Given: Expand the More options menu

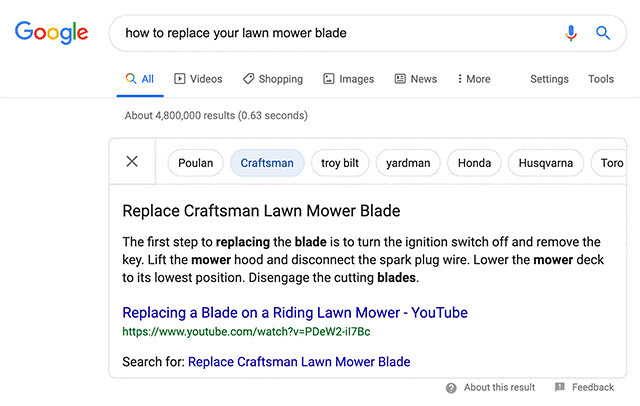Looking at the screenshot, I should [473, 79].
